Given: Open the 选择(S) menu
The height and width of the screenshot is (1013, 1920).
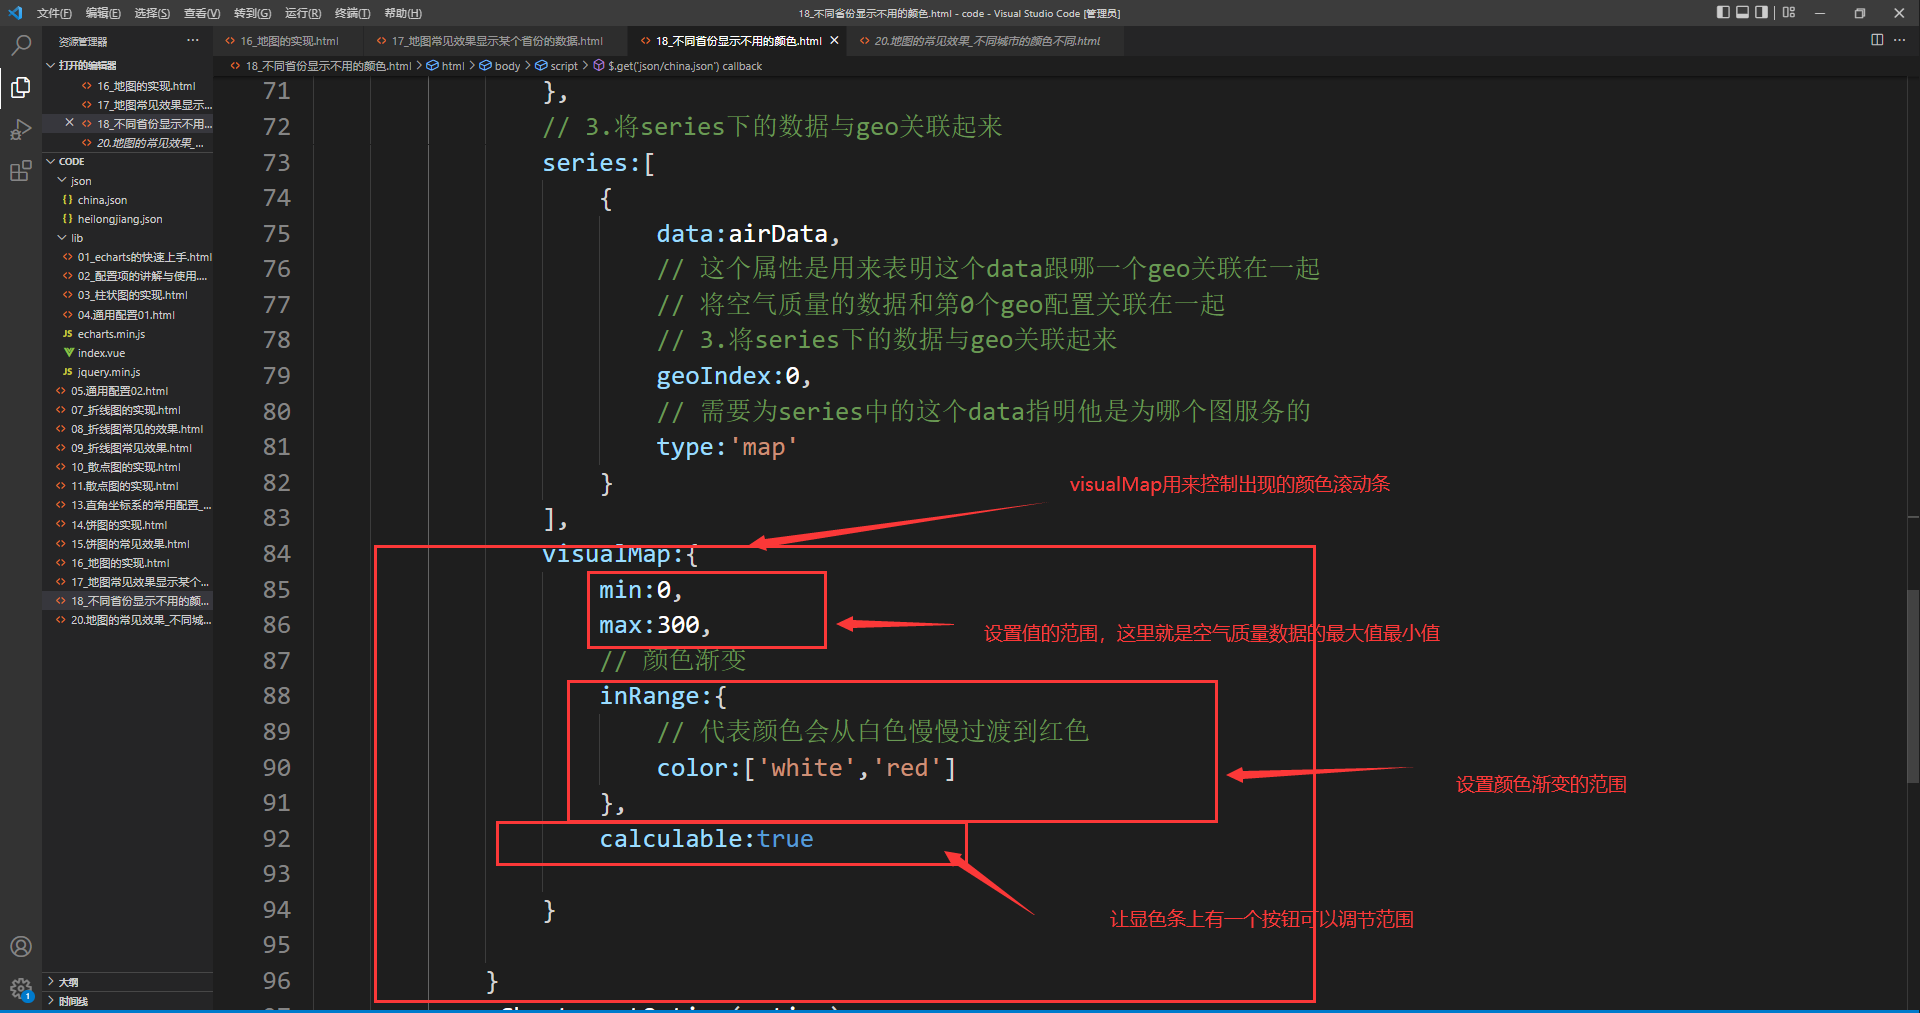Looking at the screenshot, I should (x=152, y=13).
